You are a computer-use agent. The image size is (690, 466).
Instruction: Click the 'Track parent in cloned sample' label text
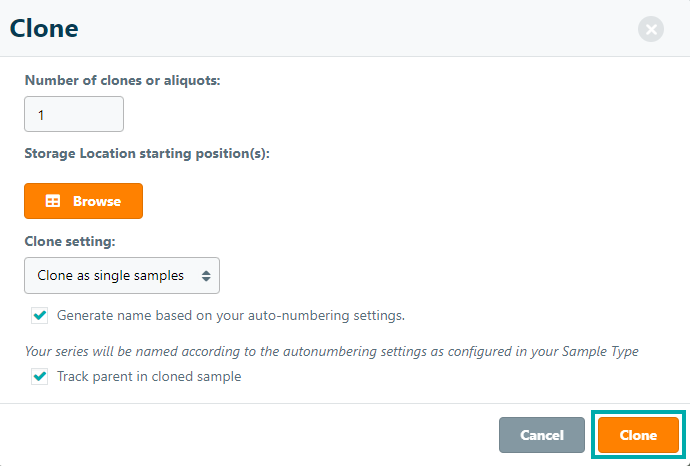tap(149, 377)
